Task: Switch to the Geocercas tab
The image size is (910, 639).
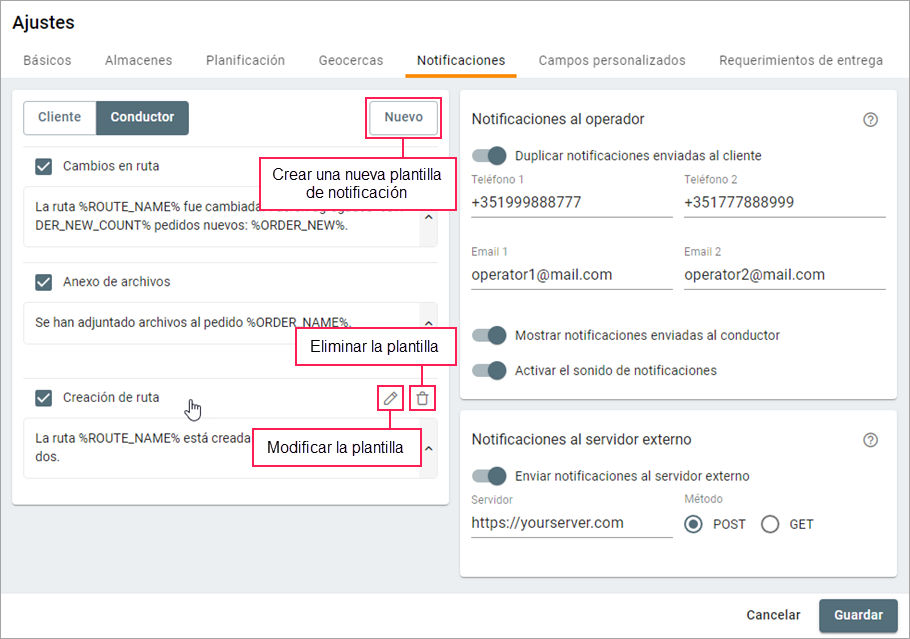Action: click(351, 60)
